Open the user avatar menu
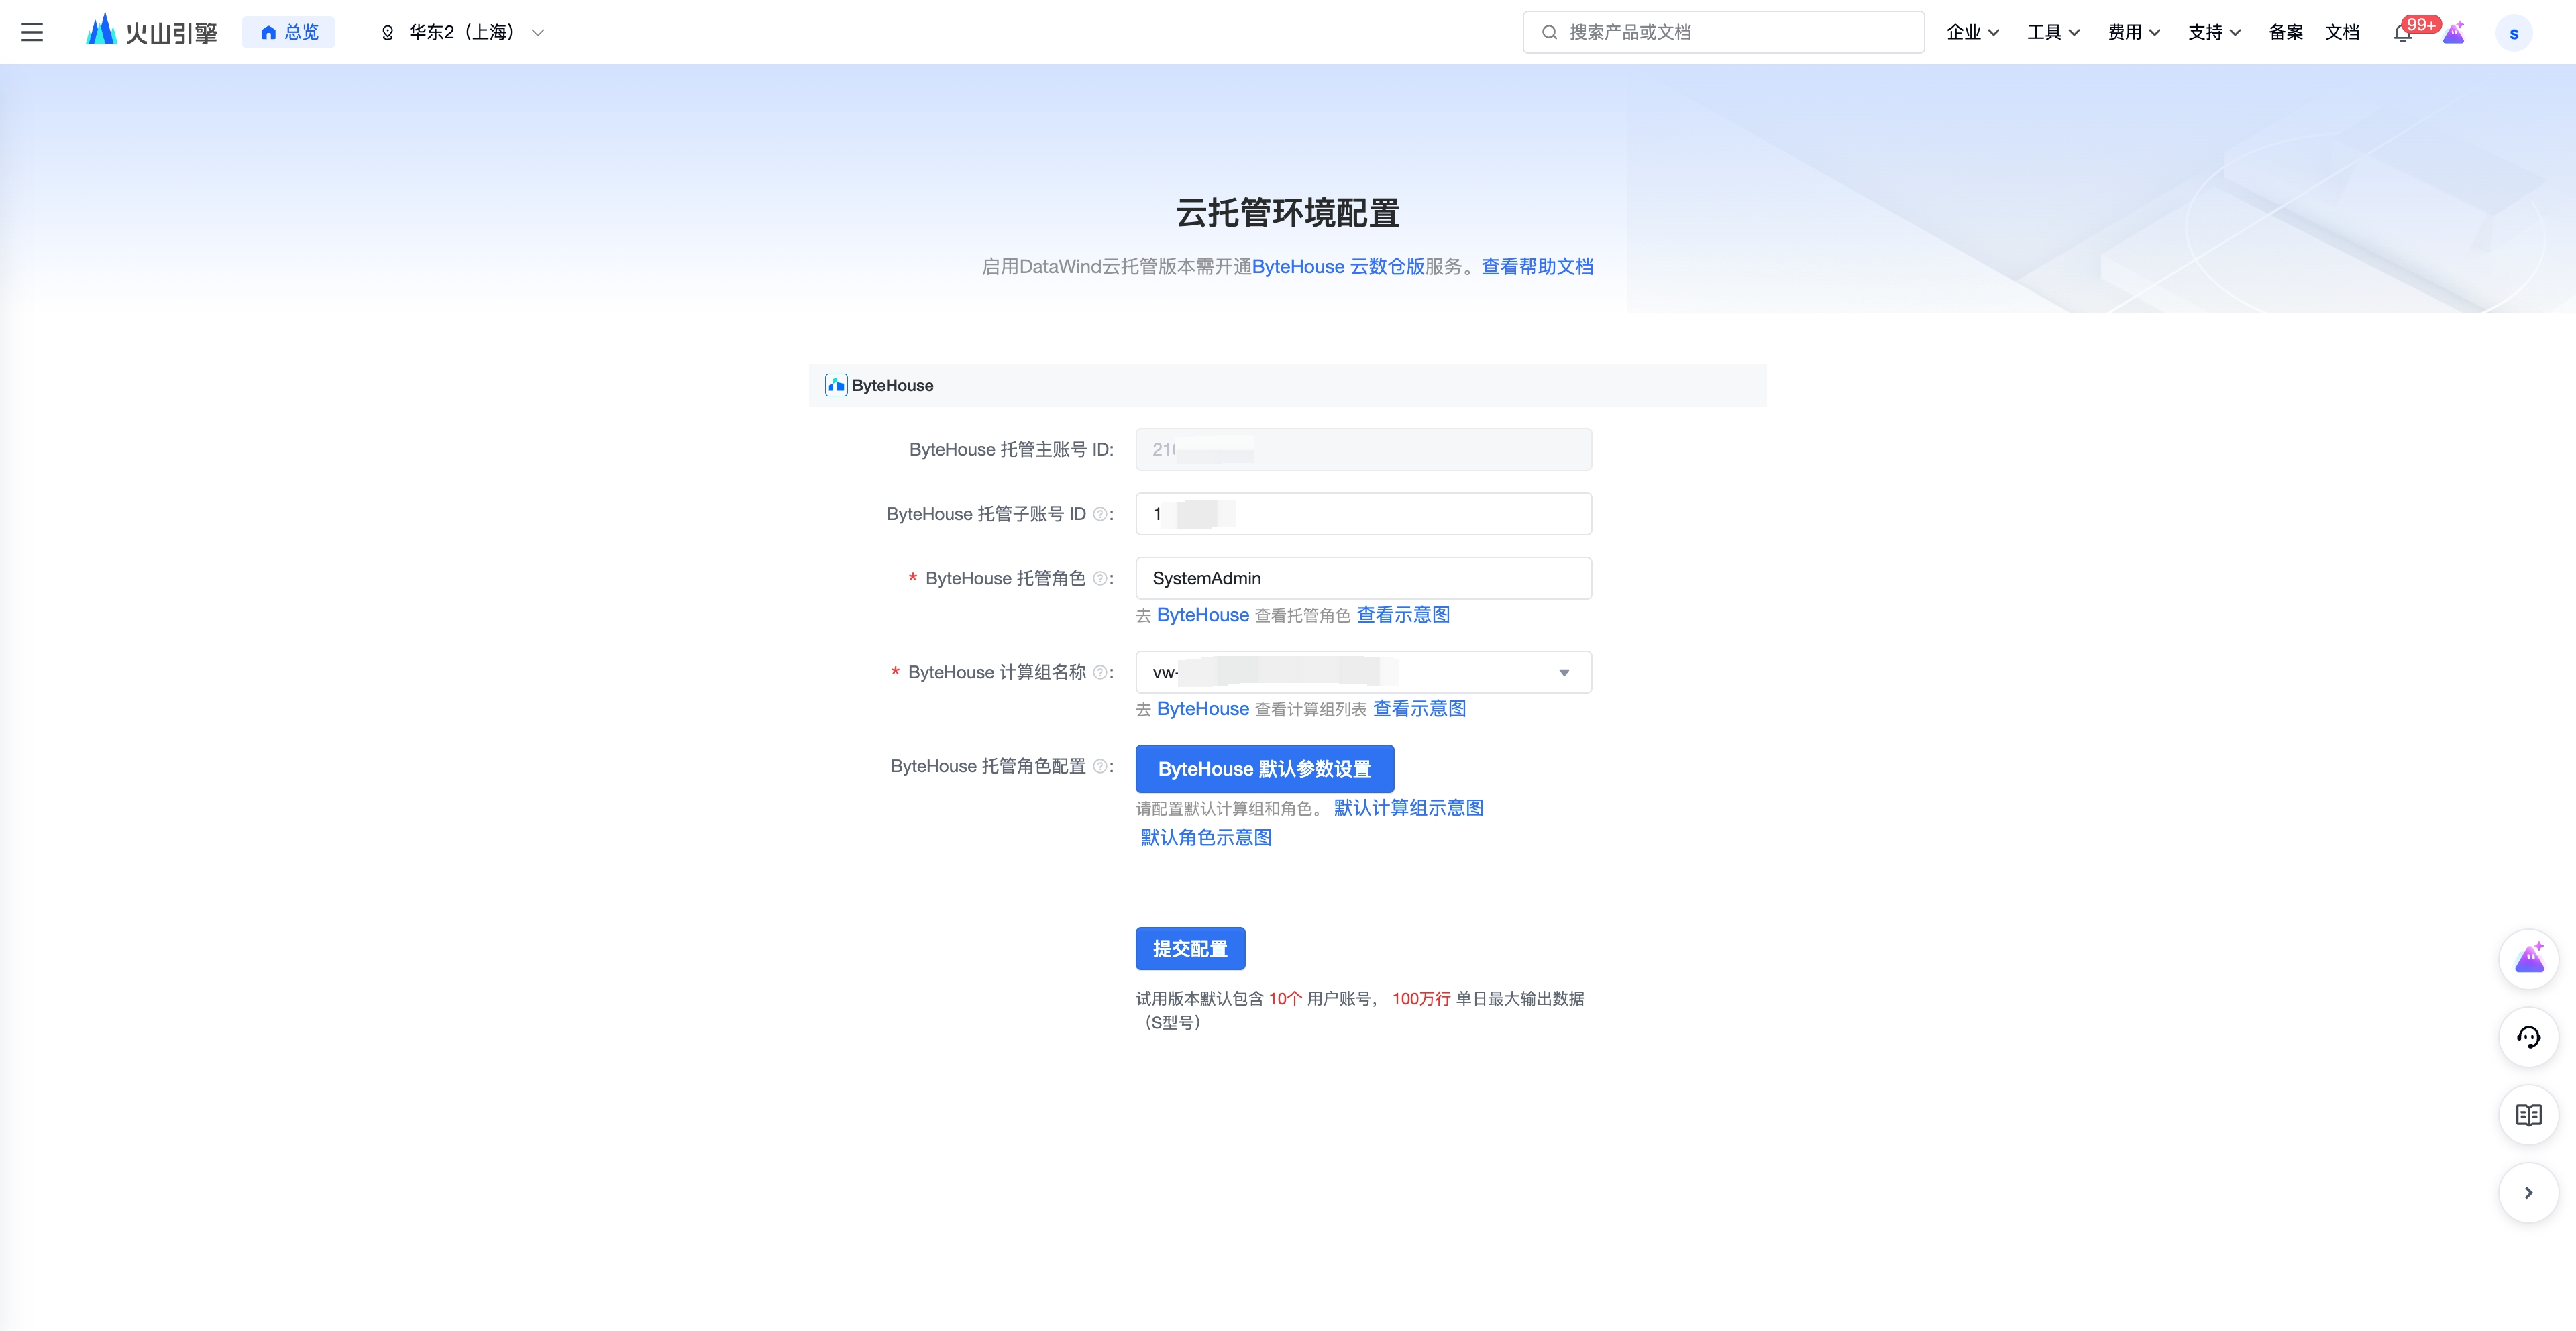2576x1331 pixels. point(2513,33)
